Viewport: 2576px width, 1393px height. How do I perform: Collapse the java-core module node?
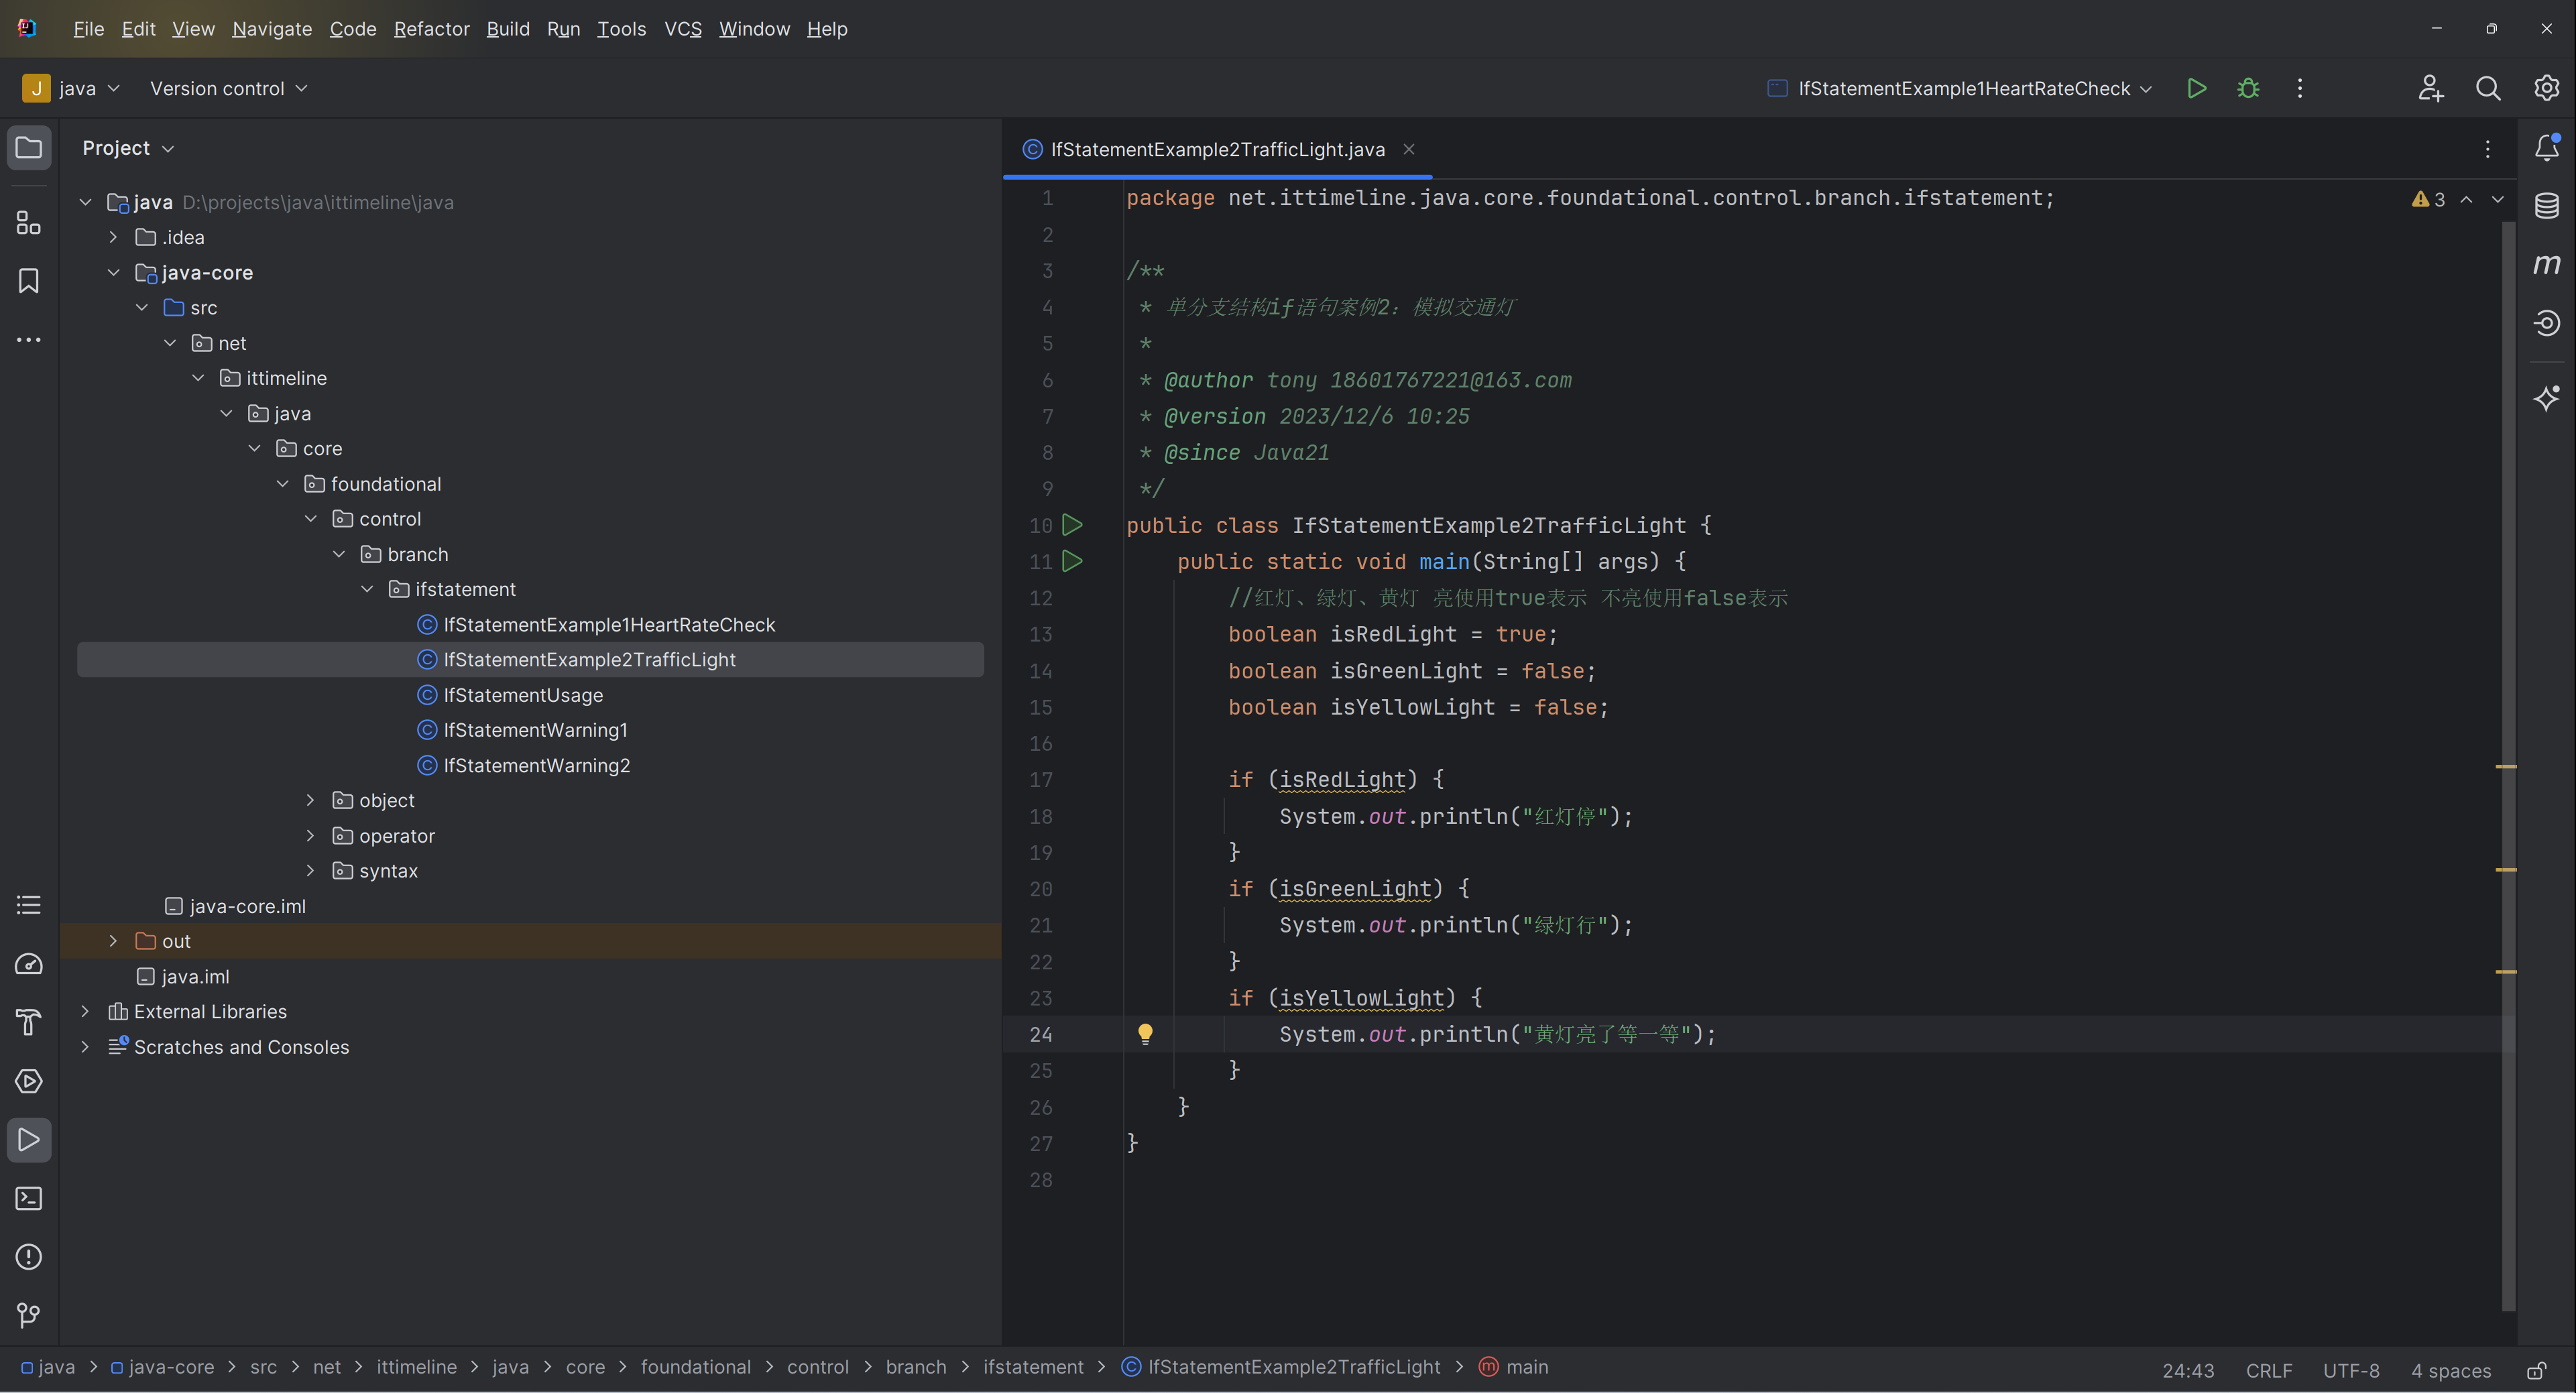coord(113,272)
